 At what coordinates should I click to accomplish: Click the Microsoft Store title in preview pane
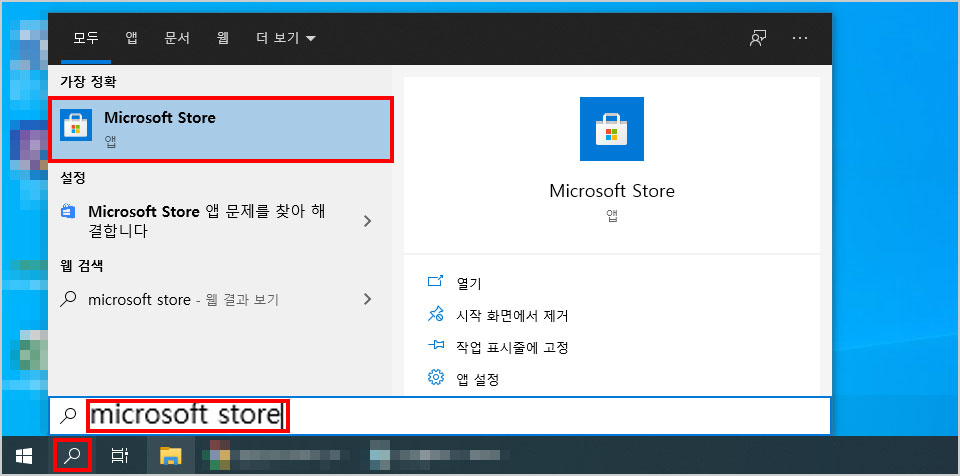[x=612, y=191]
